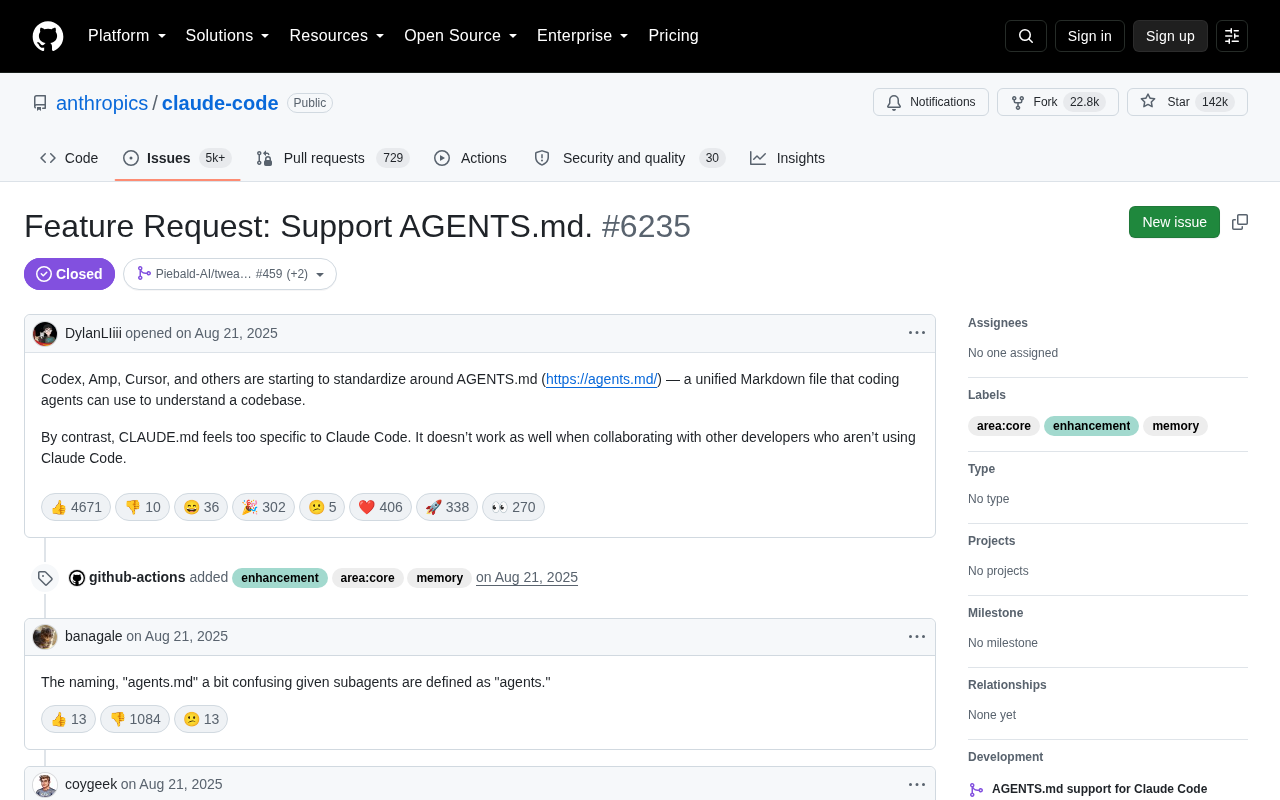
Task: Open the anthropics organization link
Action: [x=102, y=103]
